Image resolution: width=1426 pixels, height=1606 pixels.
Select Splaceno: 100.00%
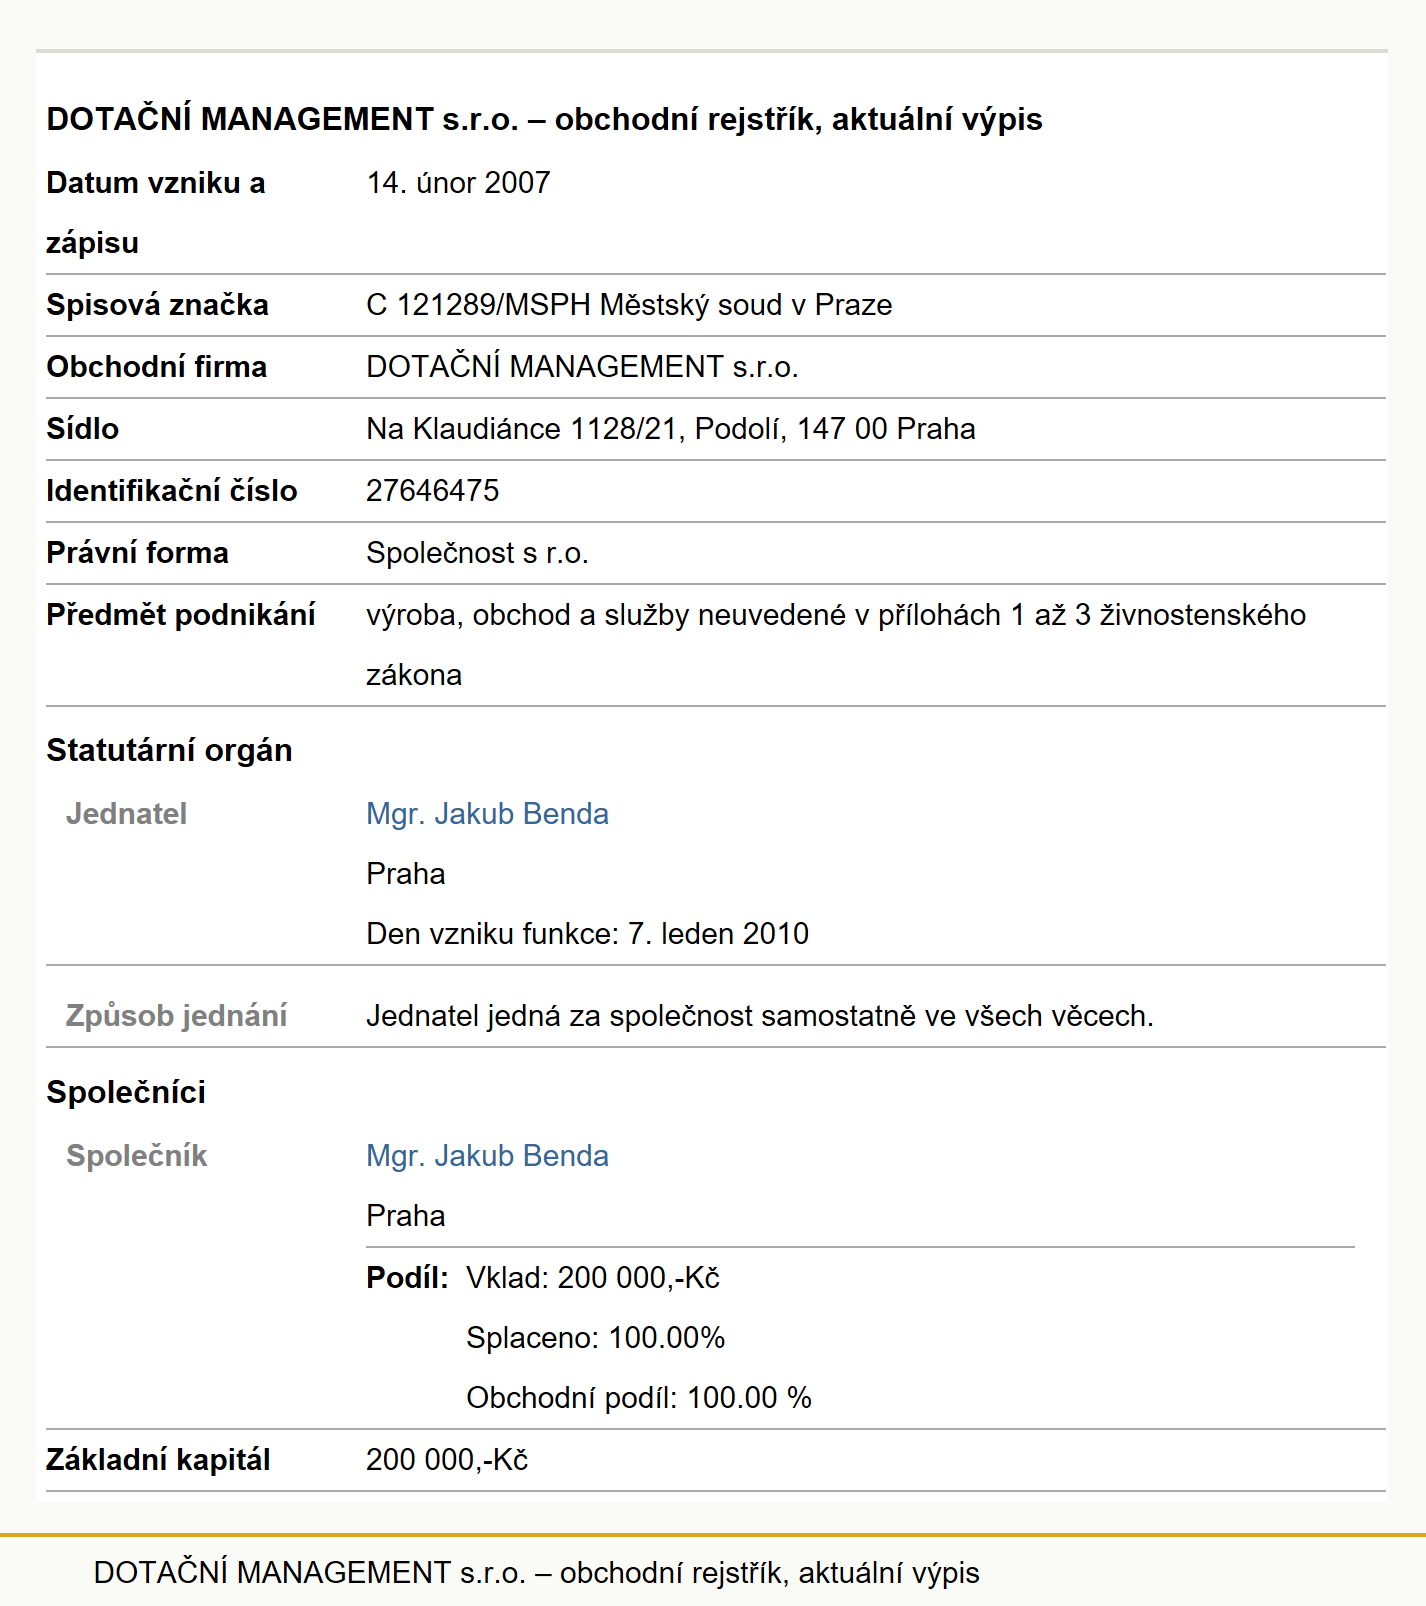pyautogui.click(x=595, y=1338)
